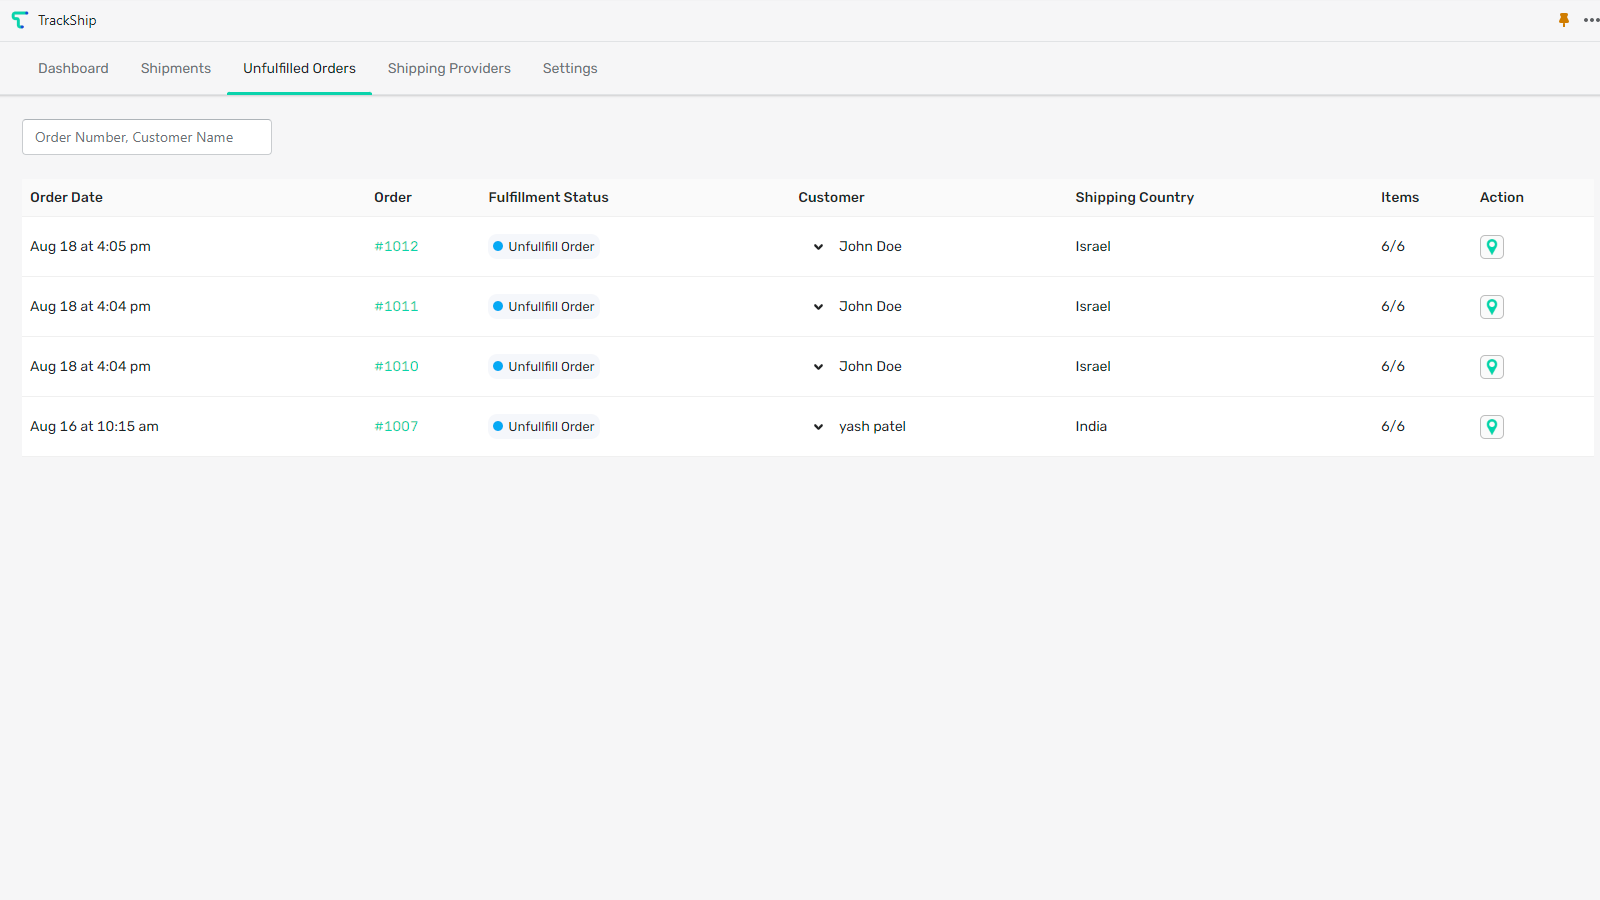
Task: Click the tracking pin icon for order #1010
Action: [x=1491, y=367]
